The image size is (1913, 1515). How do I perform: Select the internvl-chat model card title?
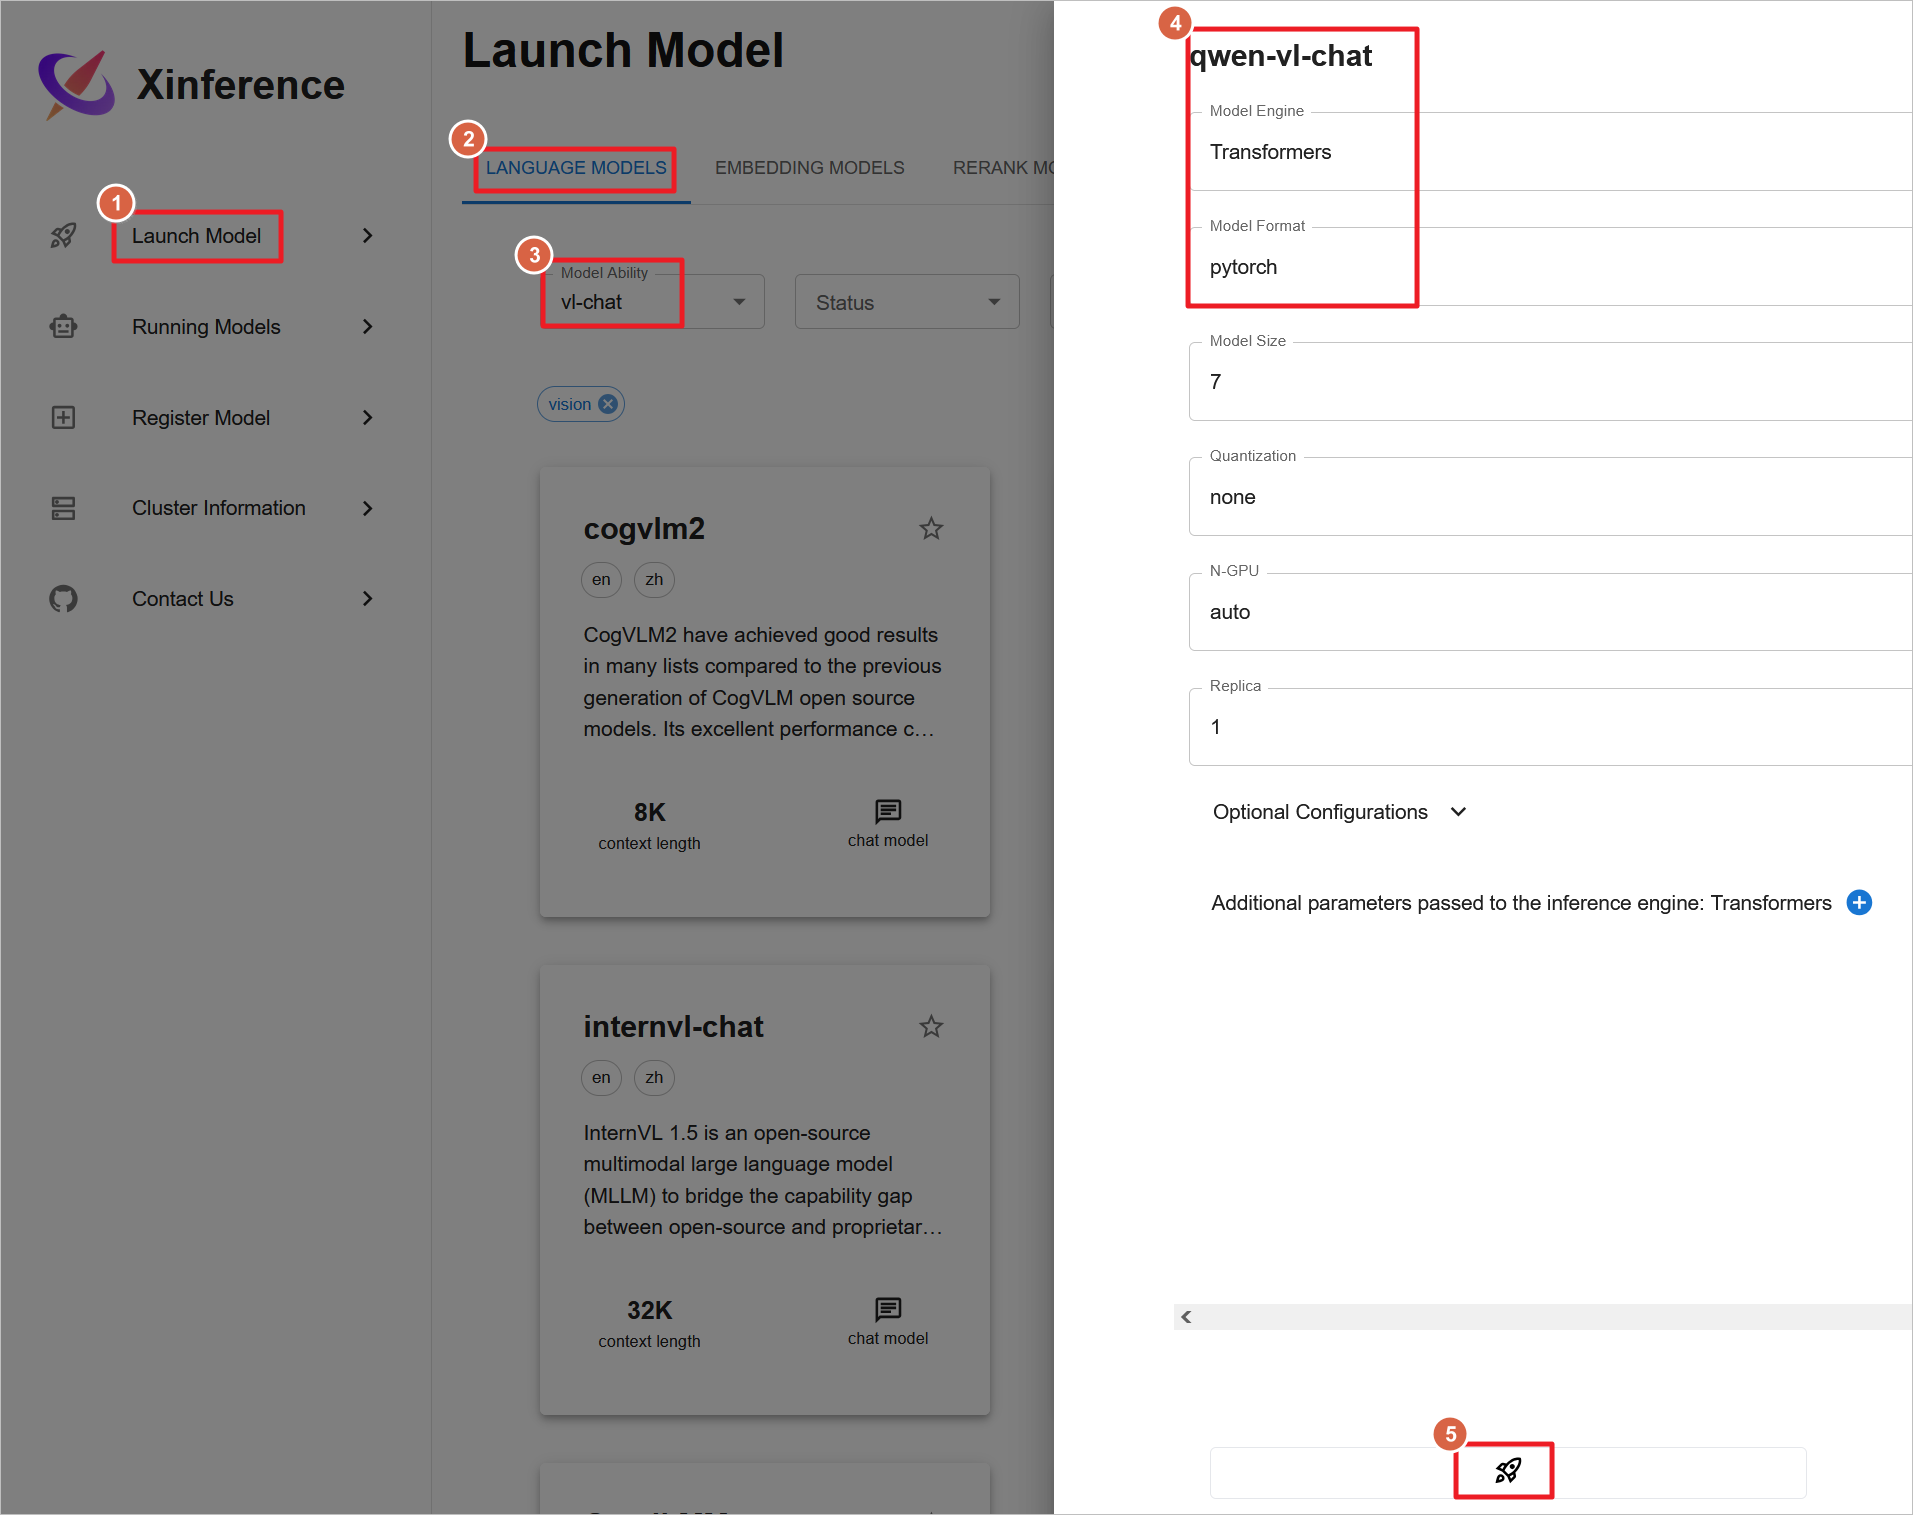pyautogui.click(x=673, y=1026)
